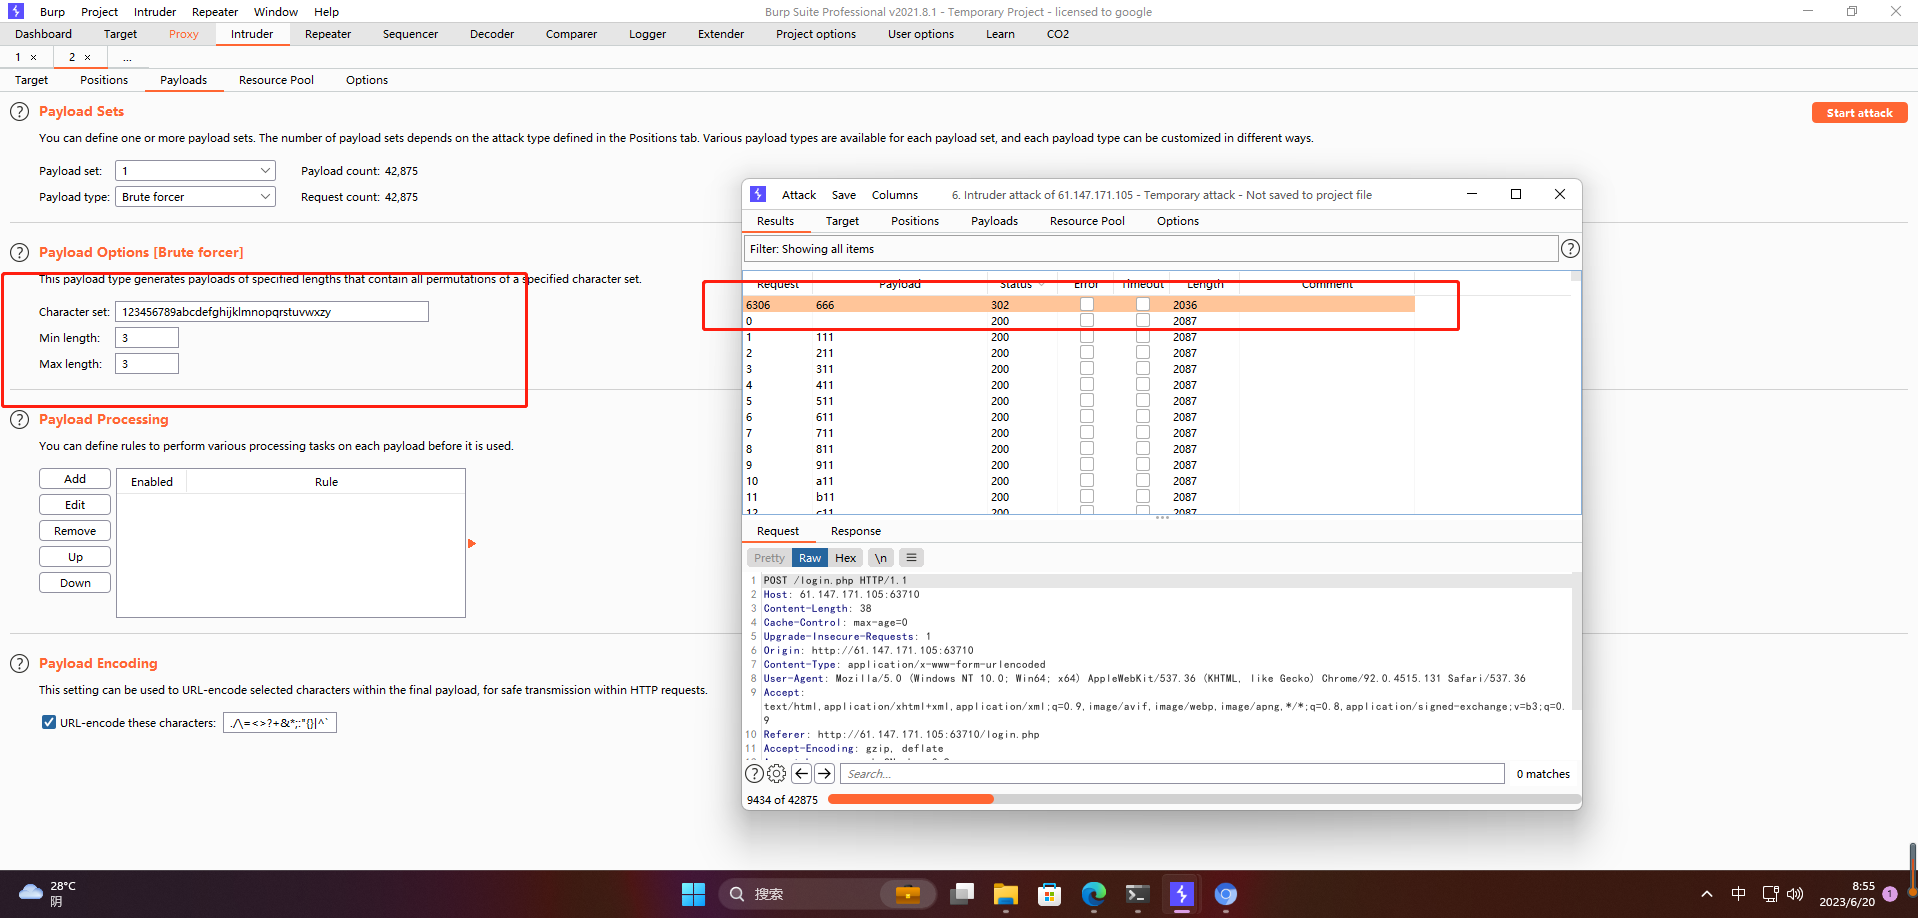Open help icon beside the results filter bar

1570,249
